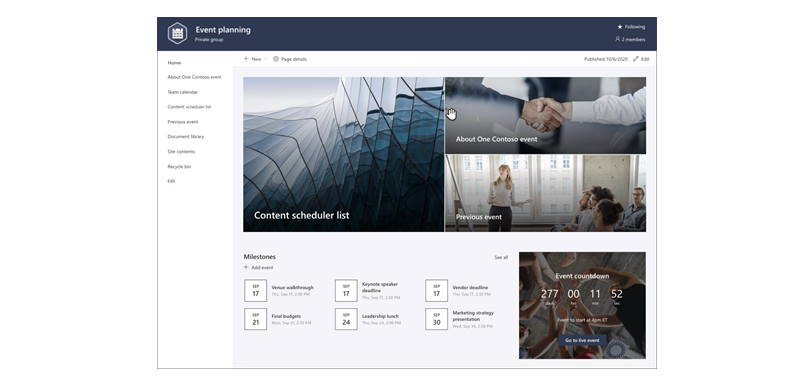Click the Edit pencil icon
Image resolution: width=800 pixels, height=380 pixels.
click(636, 59)
